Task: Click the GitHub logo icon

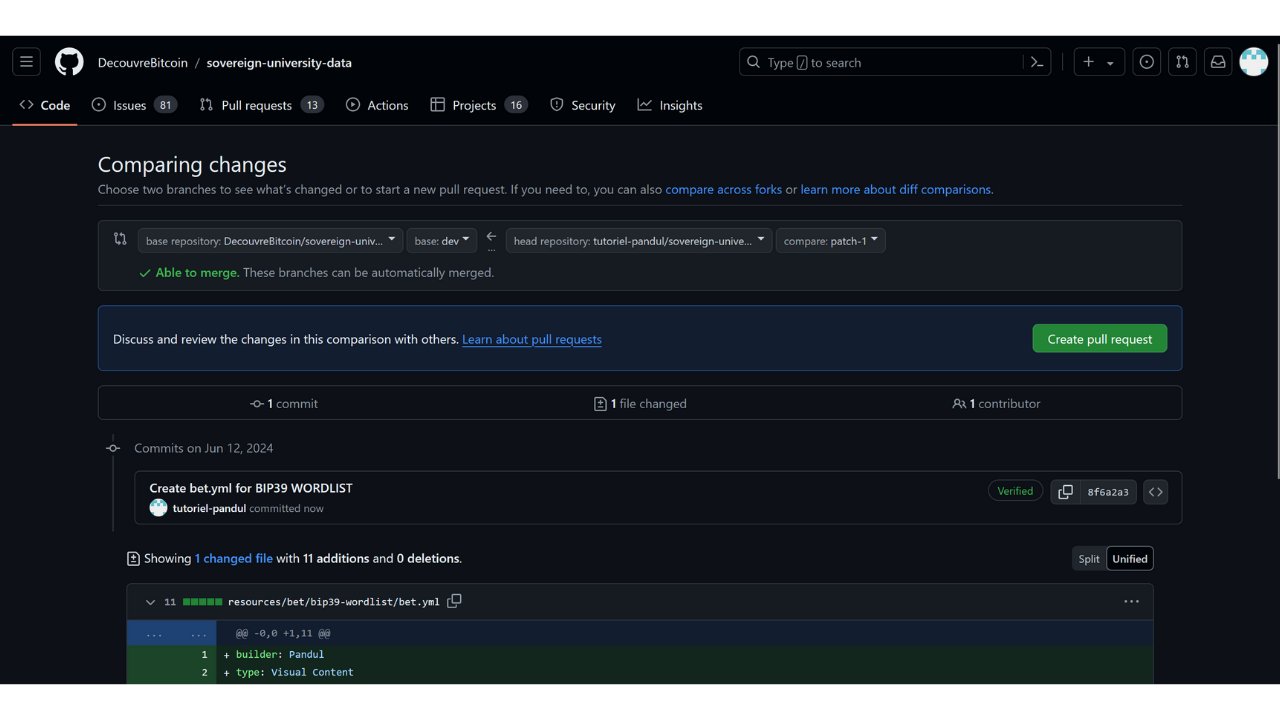Action: point(69,62)
